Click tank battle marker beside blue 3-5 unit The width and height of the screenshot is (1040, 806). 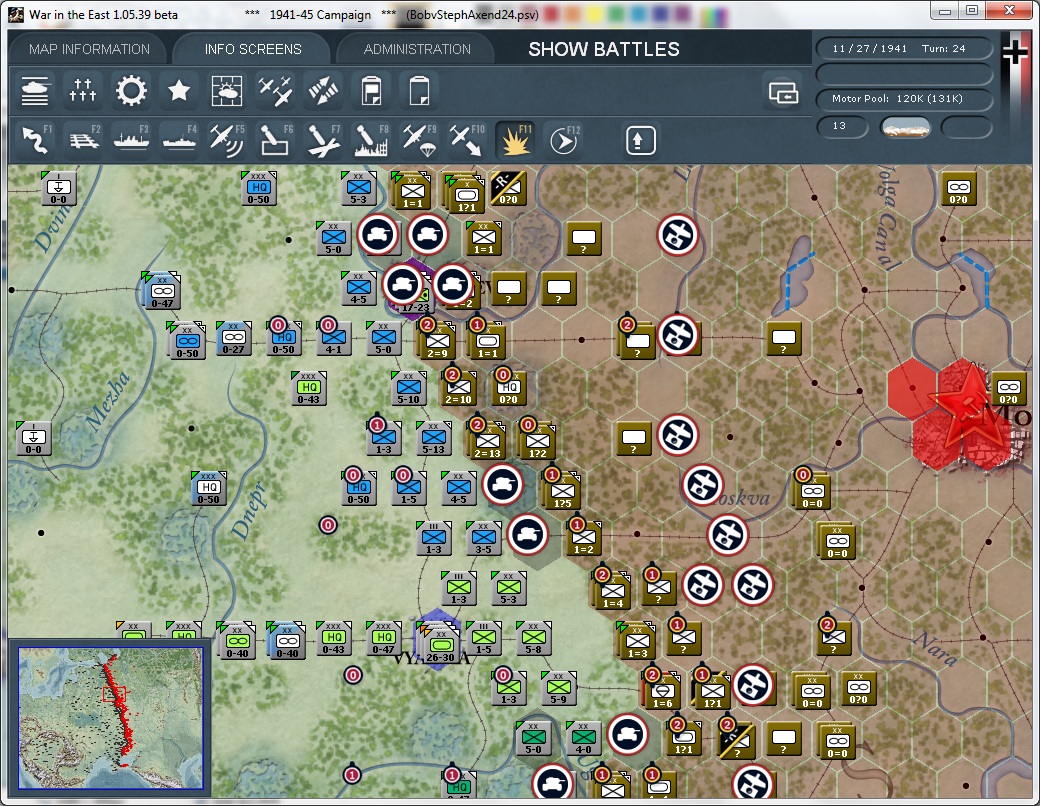(x=528, y=535)
